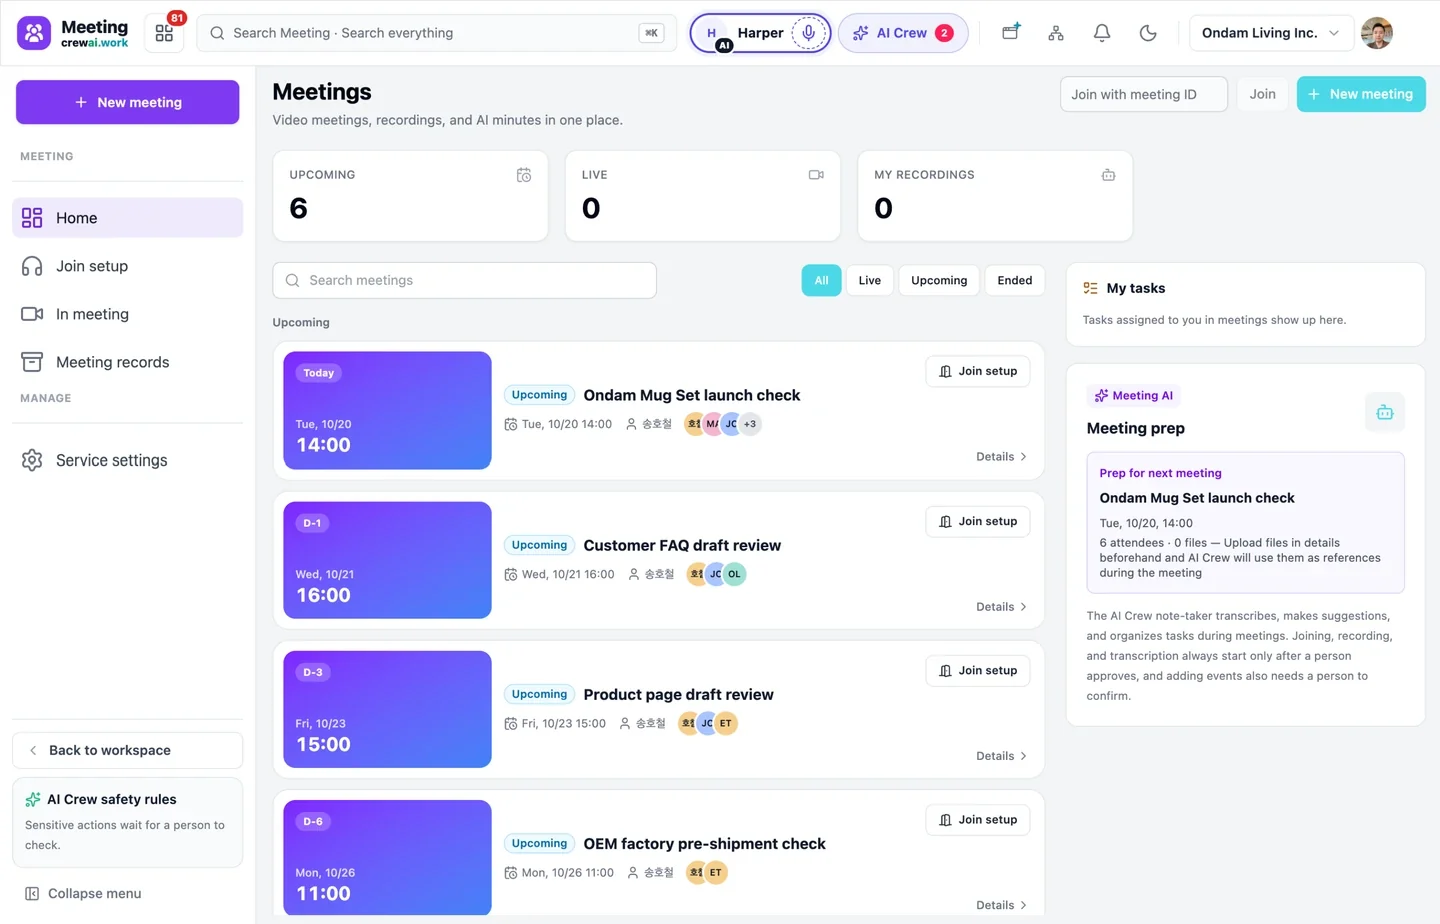Click the Live card camera icon
Viewport: 1440px width, 924px height.
click(816, 175)
